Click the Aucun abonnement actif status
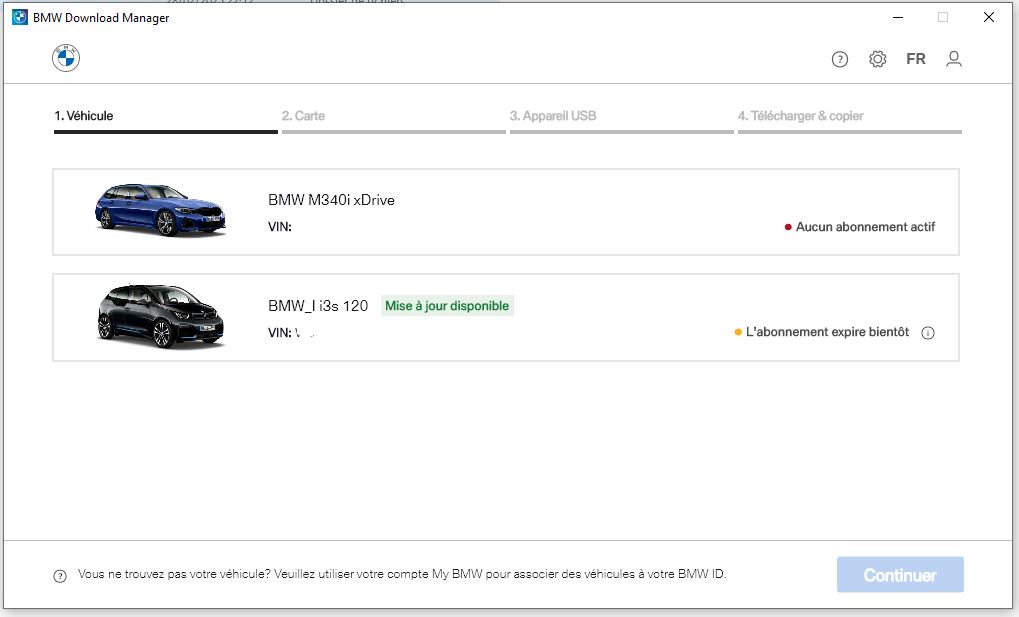 point(865,227)
